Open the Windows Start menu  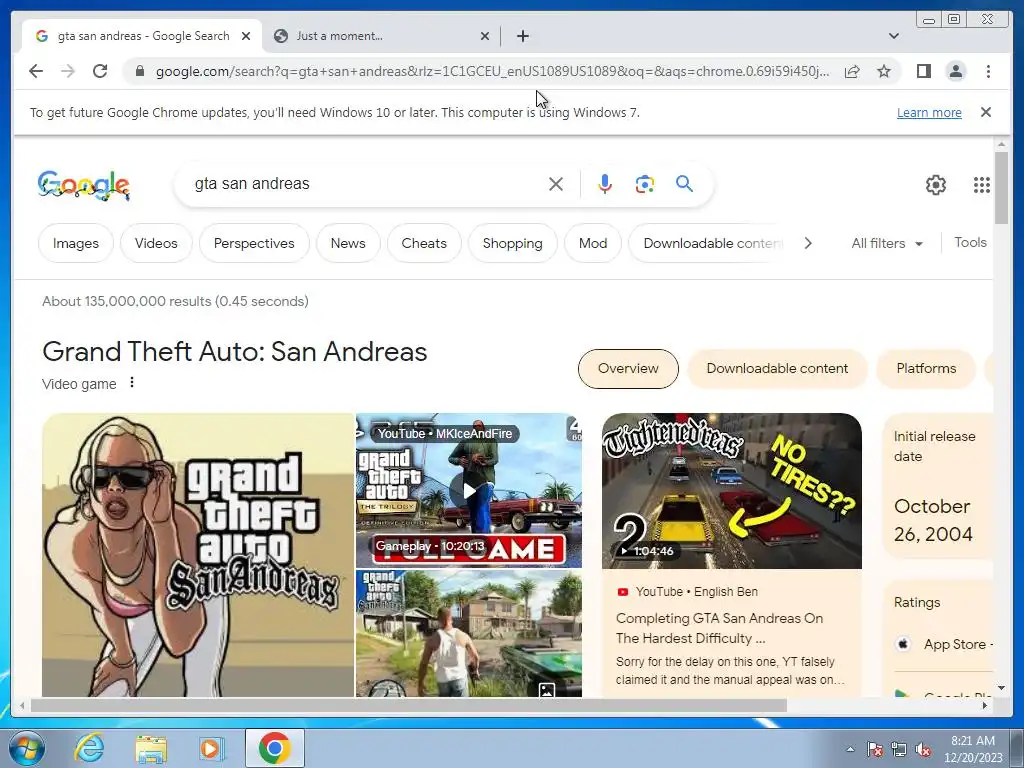point(27,748)
